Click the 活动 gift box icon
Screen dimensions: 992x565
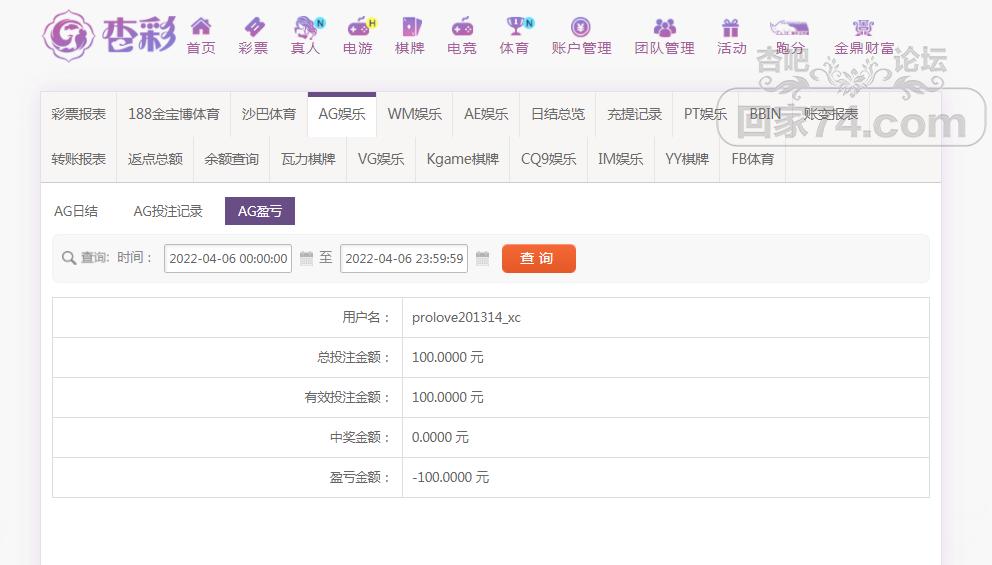[731, 28]
